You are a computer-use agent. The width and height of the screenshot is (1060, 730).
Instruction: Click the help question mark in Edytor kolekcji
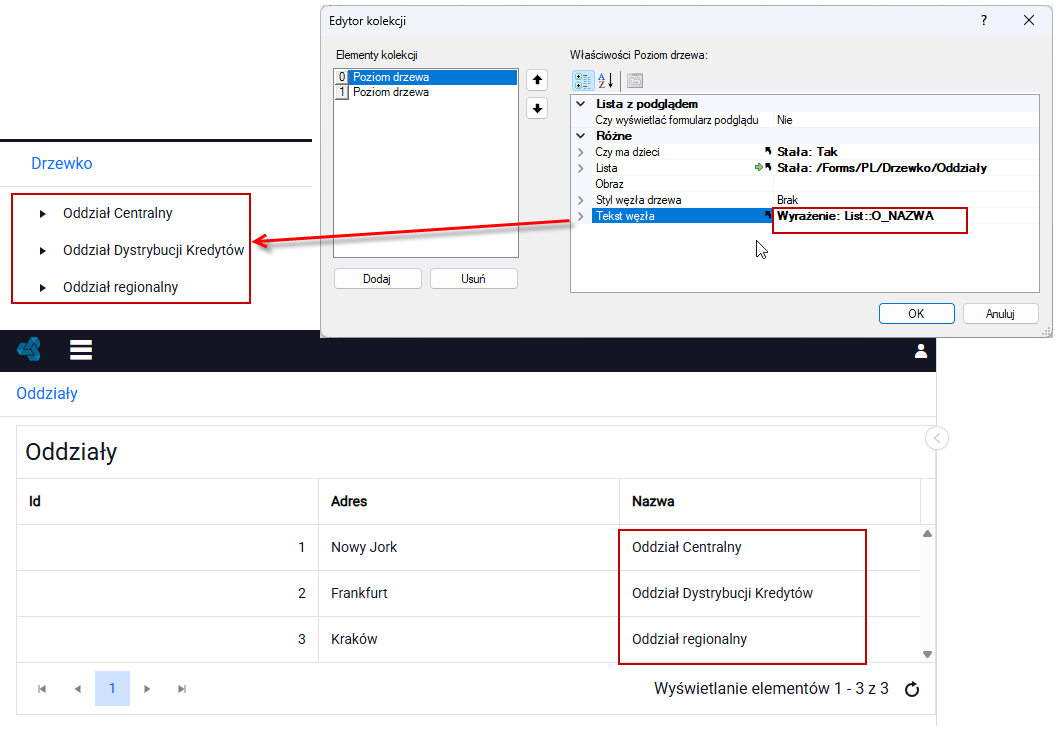coord(984,20)
